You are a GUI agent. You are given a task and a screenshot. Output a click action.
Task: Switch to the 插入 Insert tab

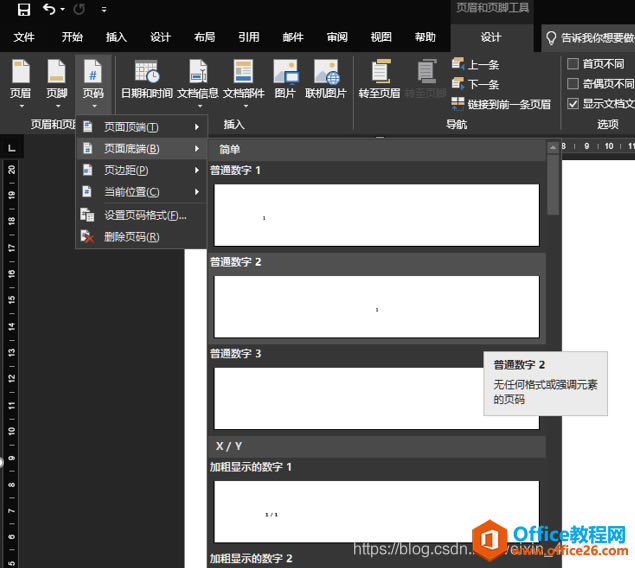[x=117, y=37]
